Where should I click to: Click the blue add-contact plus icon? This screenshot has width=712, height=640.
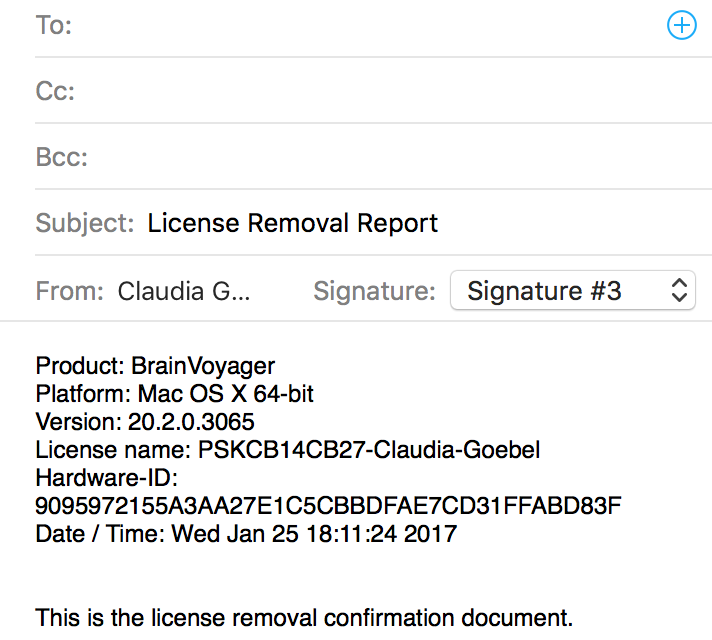pos(681,25)
